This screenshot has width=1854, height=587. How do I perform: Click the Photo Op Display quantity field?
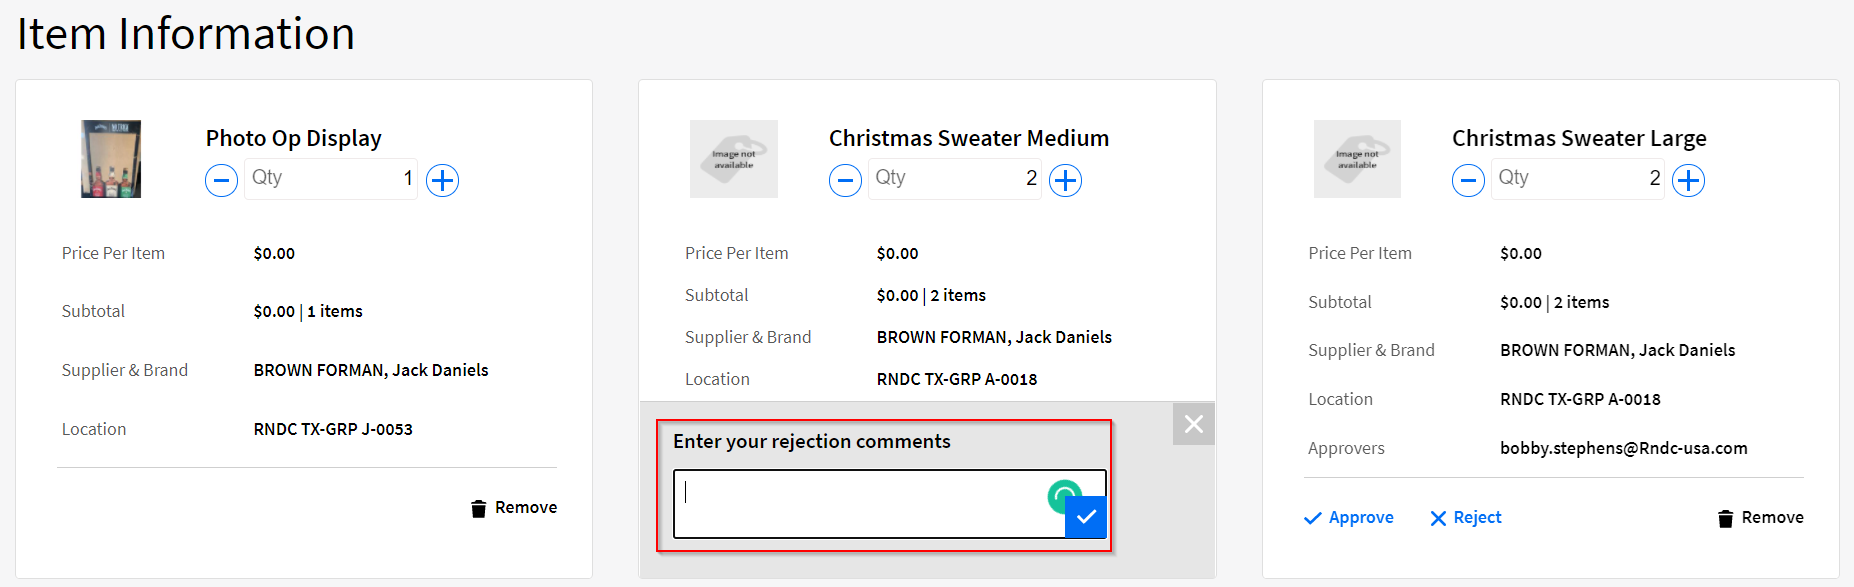point(330,178)
